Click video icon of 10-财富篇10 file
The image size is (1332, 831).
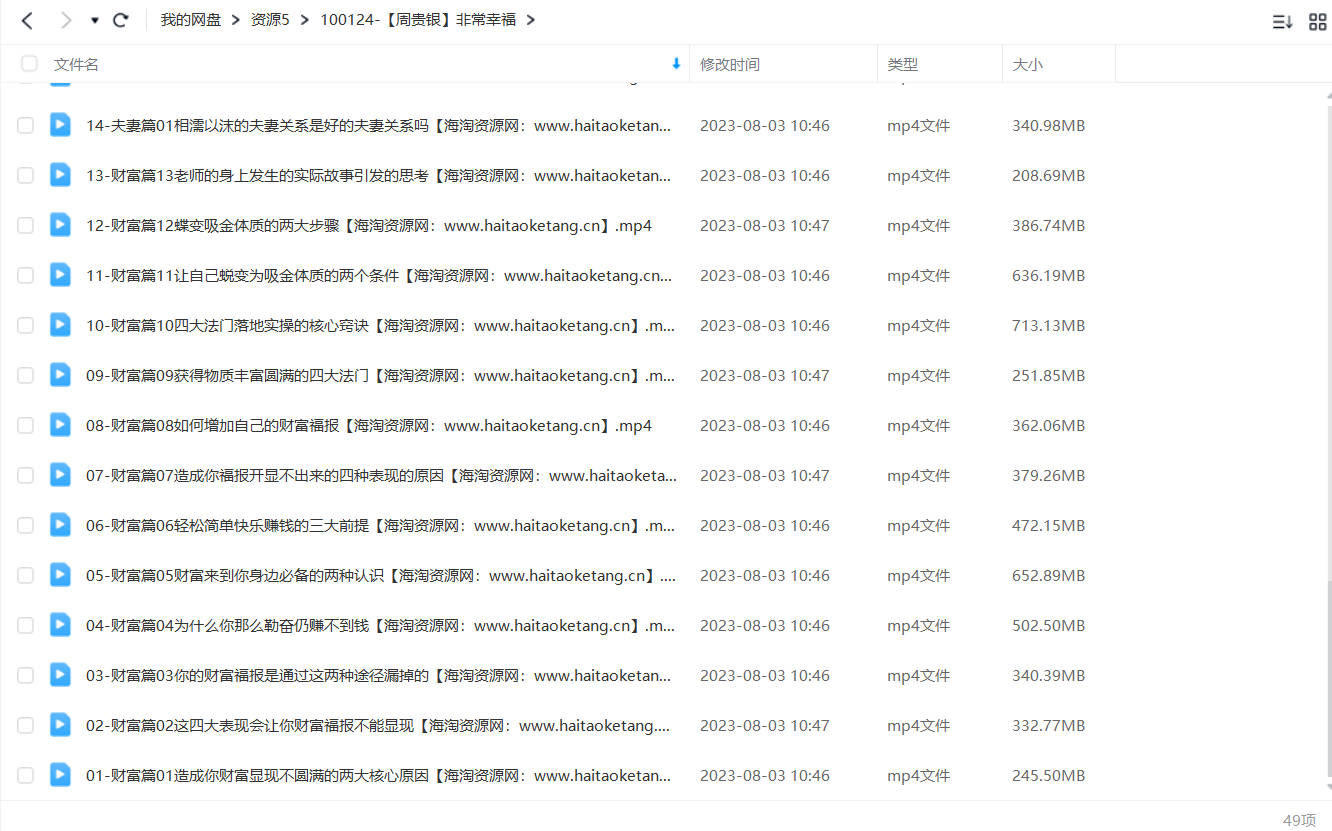(61, 324)
